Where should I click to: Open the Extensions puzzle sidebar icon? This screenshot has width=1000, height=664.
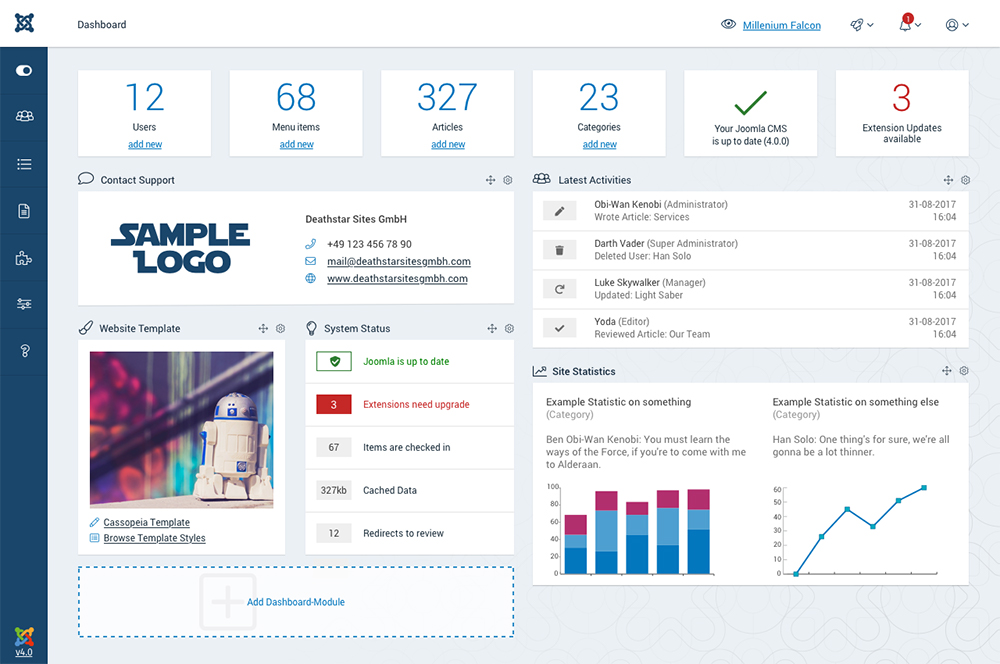pyautogui.click(x=24, y=258)
